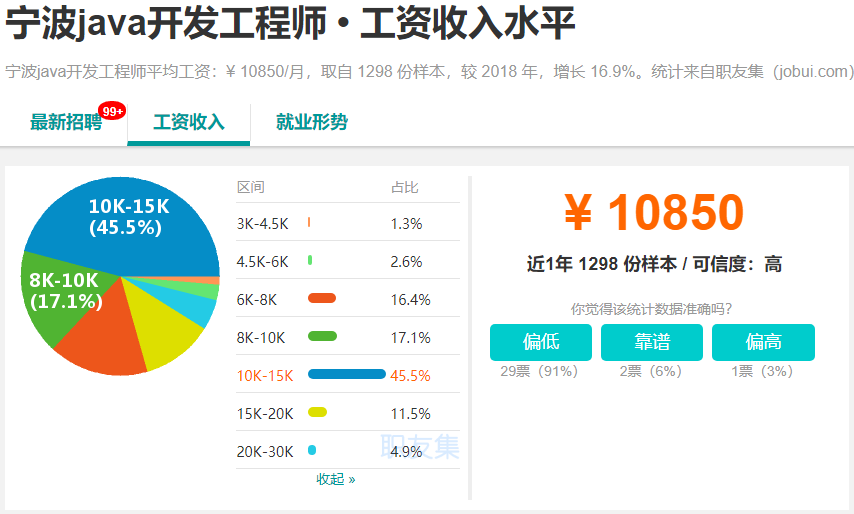Click the 你觉得该统计数据准确吗 question text
The image size is (854, 514).
coord(651,309)
